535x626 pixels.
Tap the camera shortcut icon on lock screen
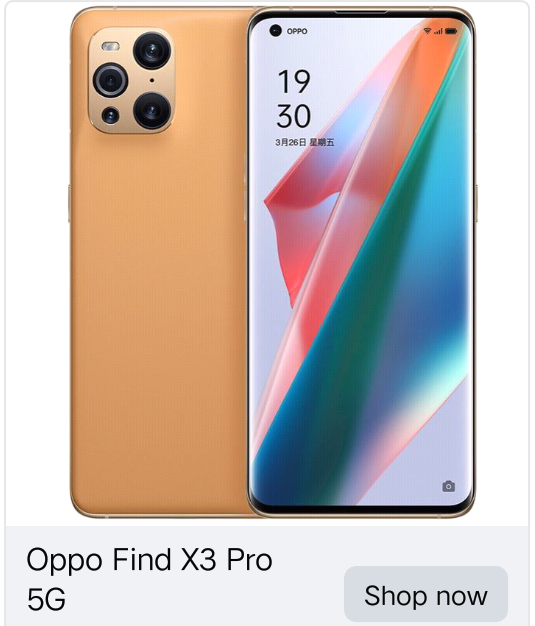448,486
